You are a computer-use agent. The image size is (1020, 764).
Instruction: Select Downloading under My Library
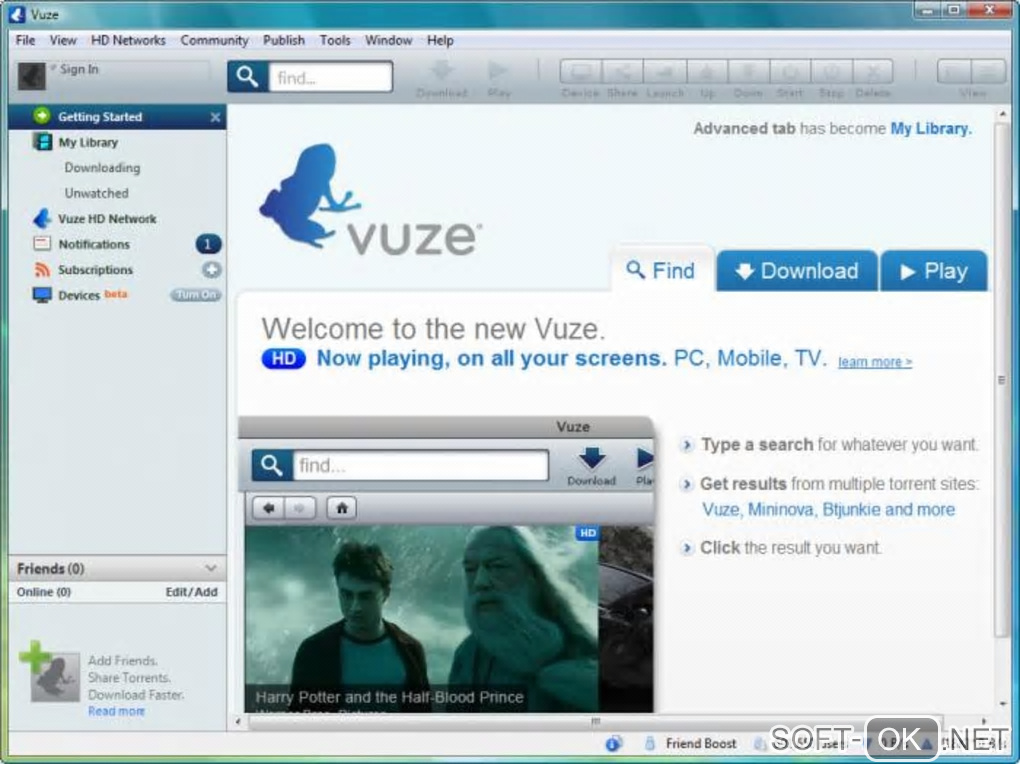(x=102, y=167)
